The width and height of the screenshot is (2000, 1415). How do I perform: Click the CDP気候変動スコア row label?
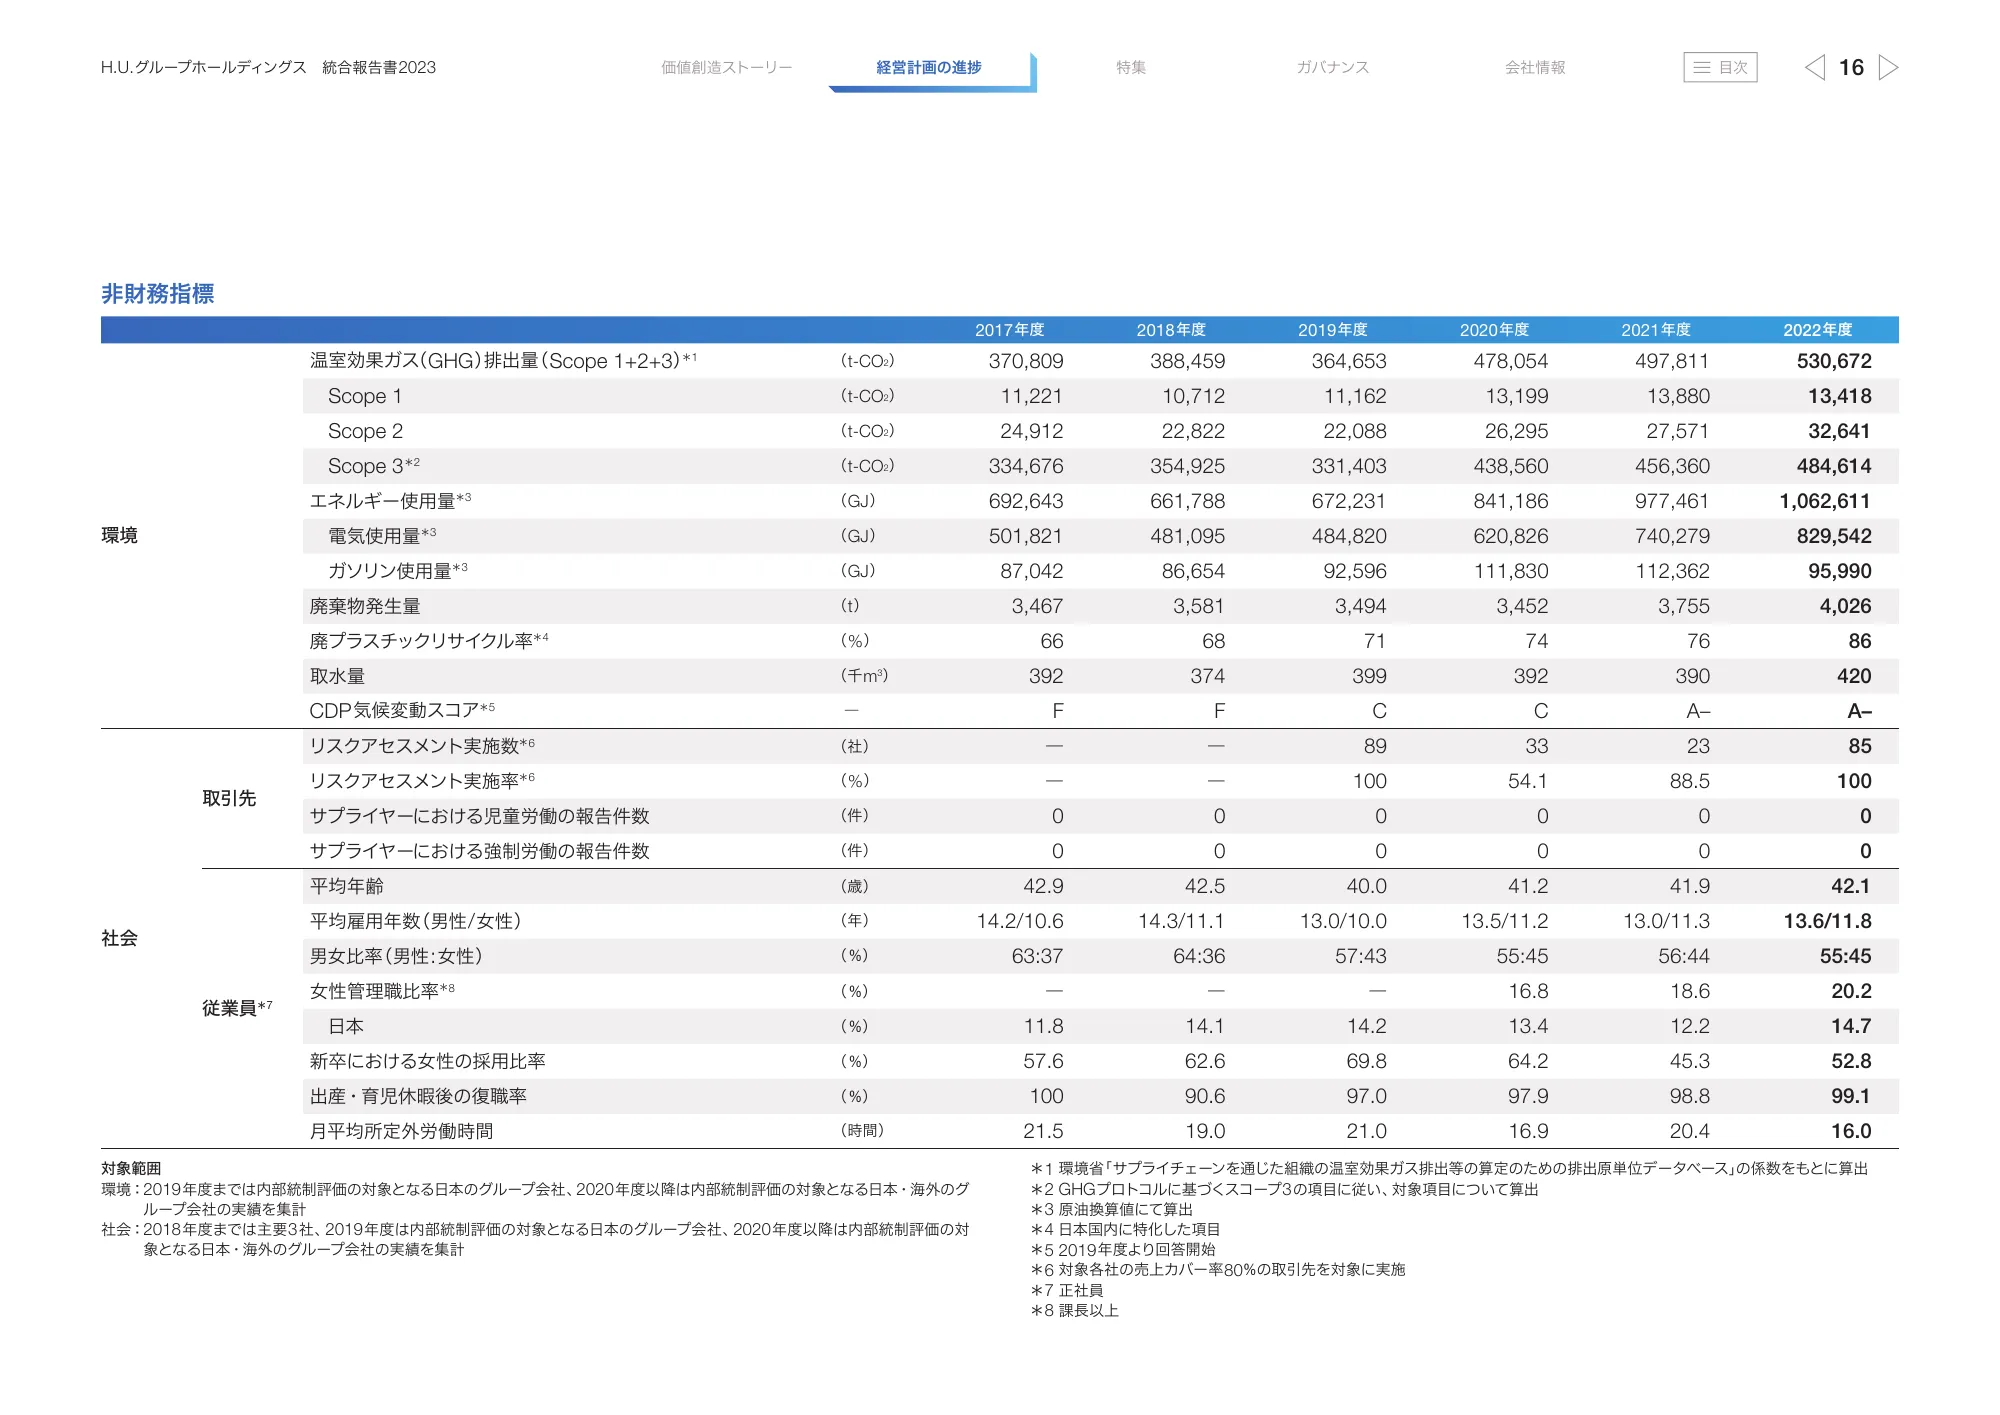[394, 711]
